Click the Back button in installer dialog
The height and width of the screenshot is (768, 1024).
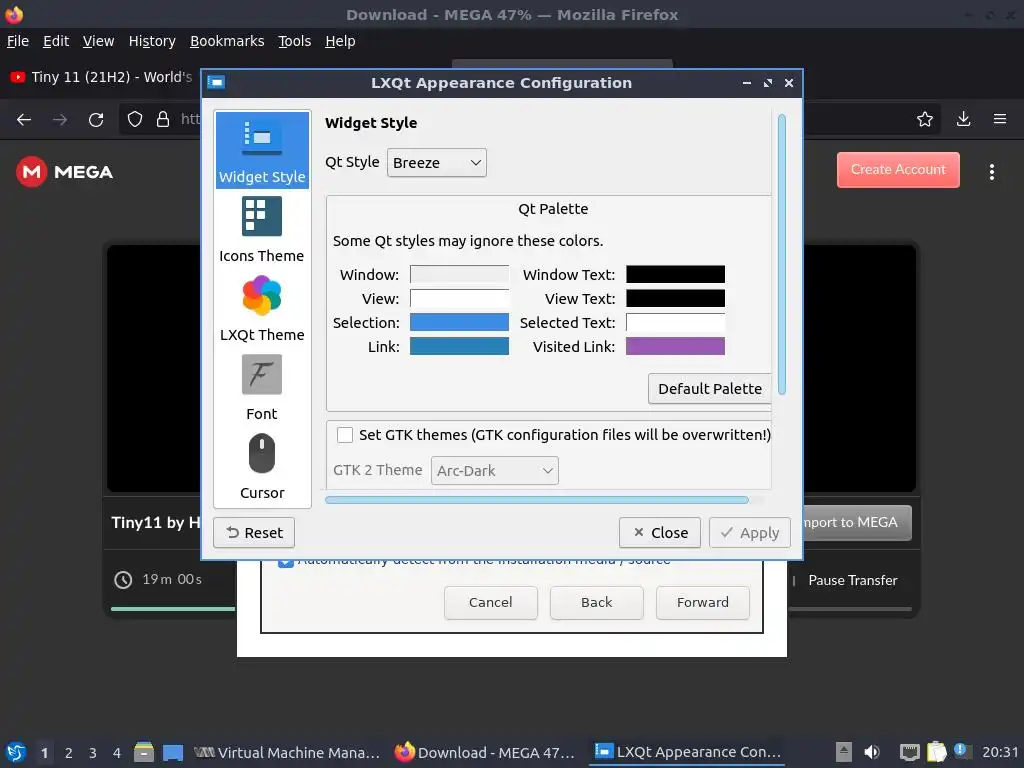point(596,602)
